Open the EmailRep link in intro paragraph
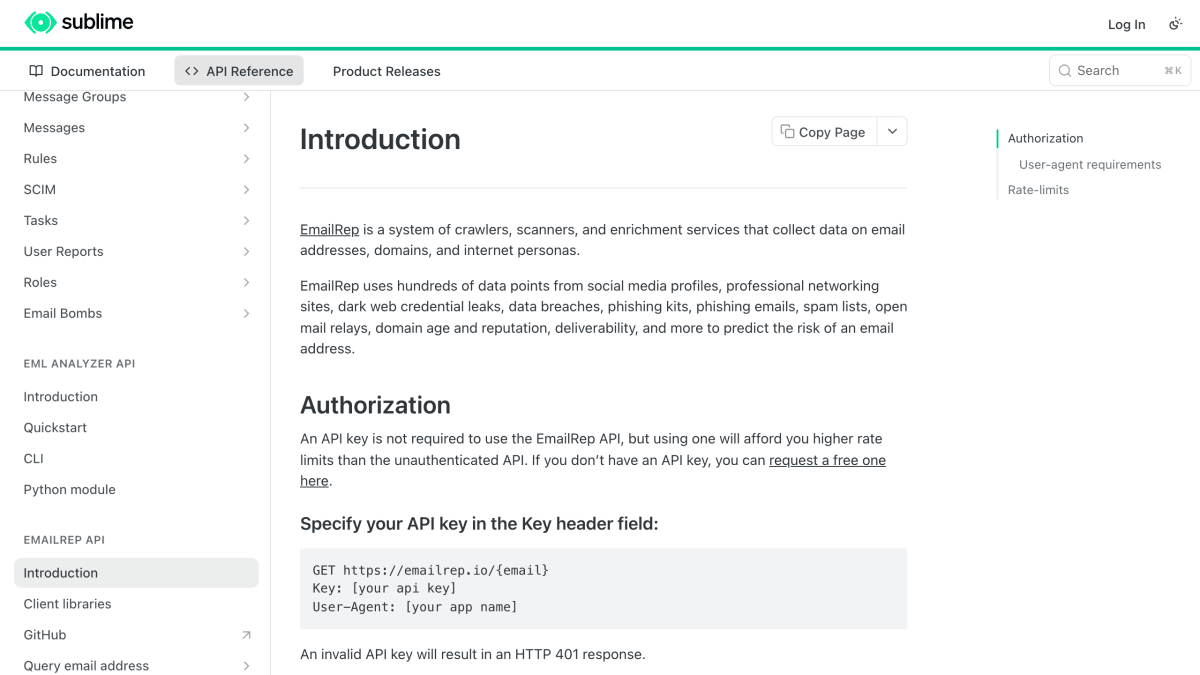Screen dimensions: 1200x675 tap(329, 229)
